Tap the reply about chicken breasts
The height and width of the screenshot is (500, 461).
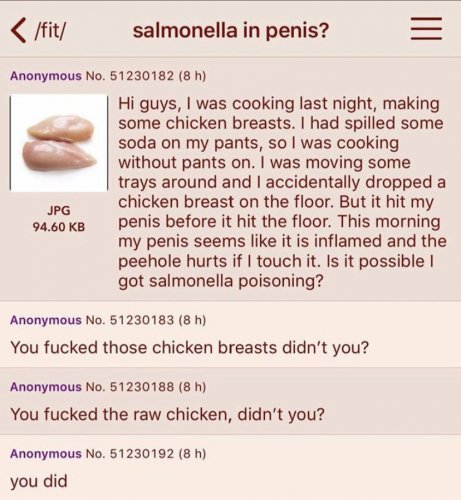[190, 348]
